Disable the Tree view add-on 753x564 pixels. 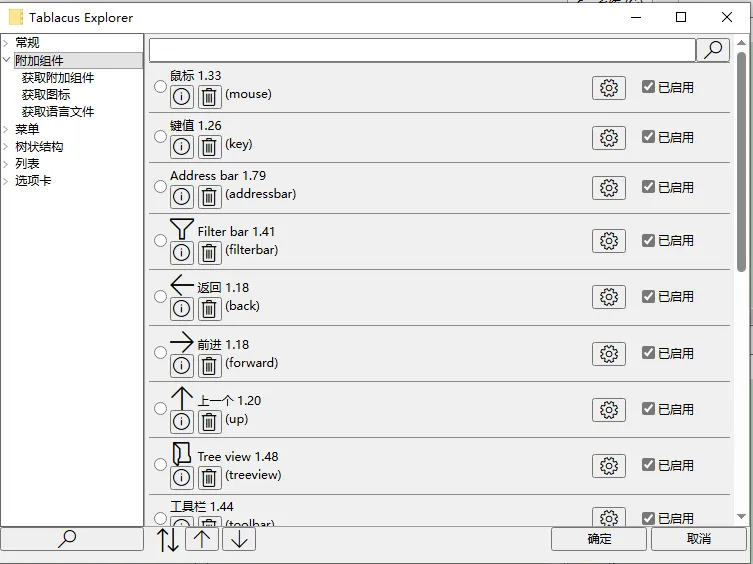coord(648,465)
